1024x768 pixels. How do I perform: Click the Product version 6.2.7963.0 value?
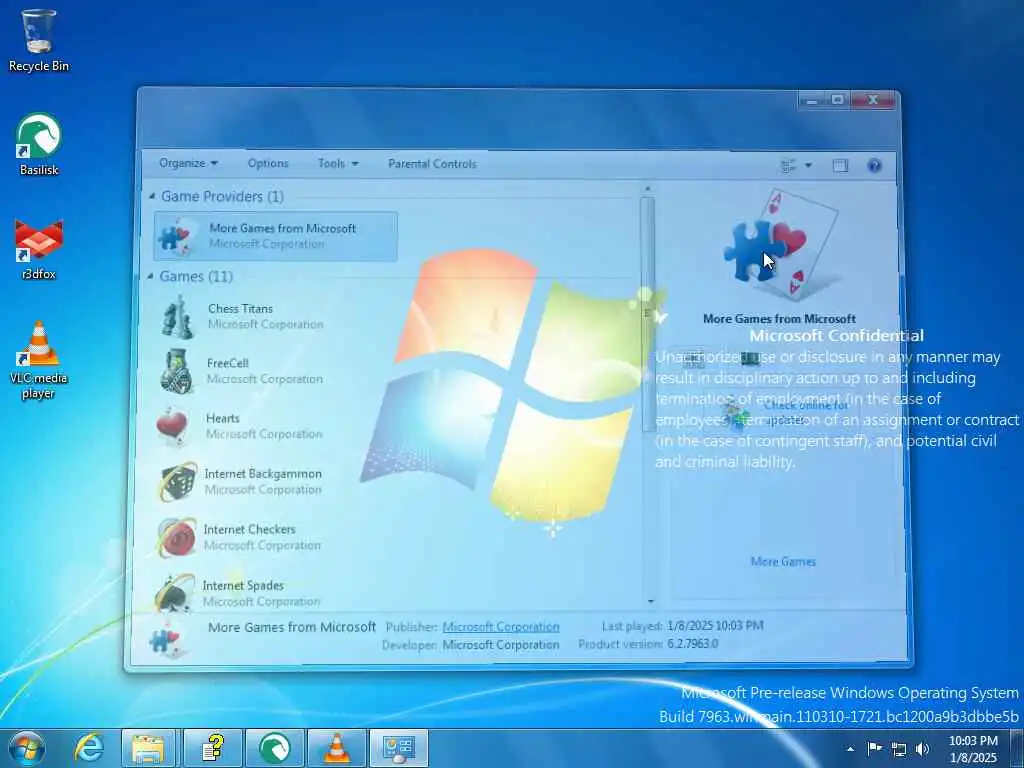point(693,643)
